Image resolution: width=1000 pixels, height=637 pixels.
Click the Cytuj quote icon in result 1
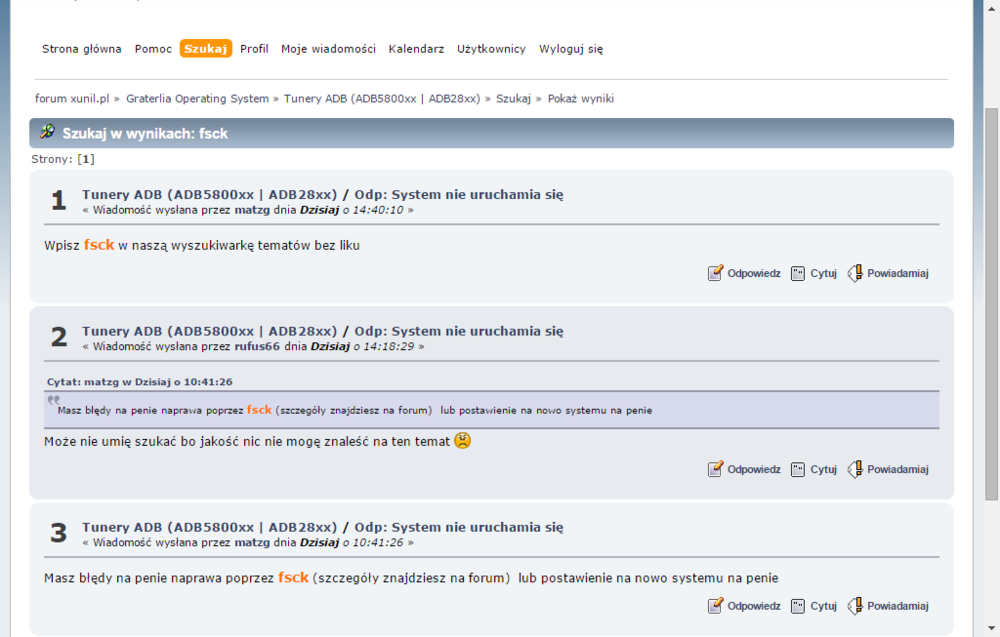[798, 273]
